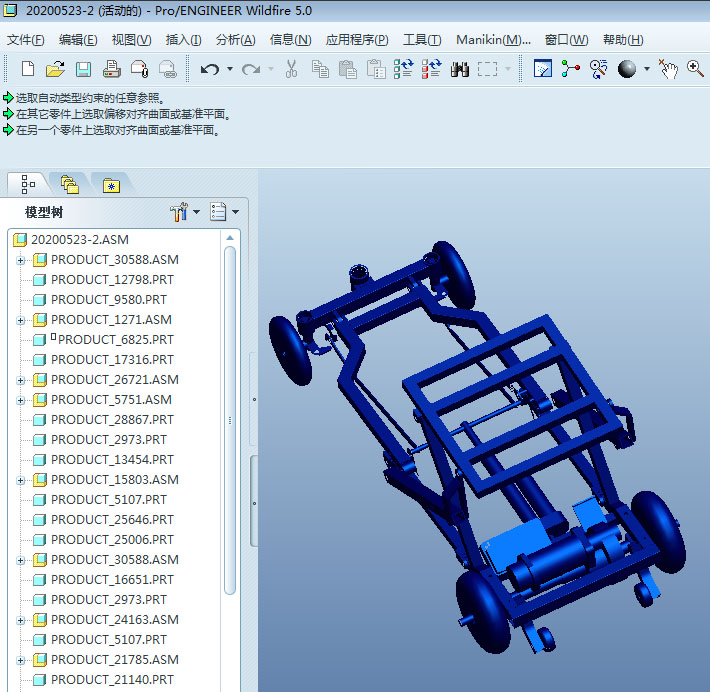Click the red Regeneration manager icon
The height and width of the screenshot is (692, 710).
tap(431, 69)
